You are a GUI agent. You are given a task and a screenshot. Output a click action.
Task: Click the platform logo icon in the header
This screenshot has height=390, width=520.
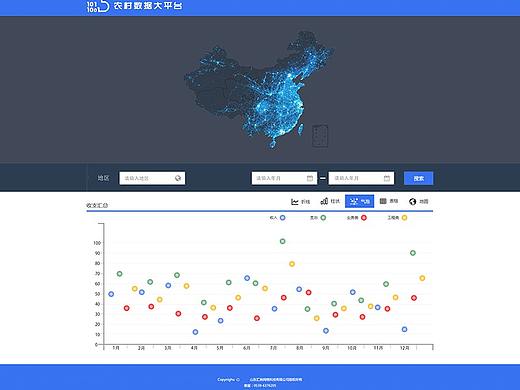point(98,6)
